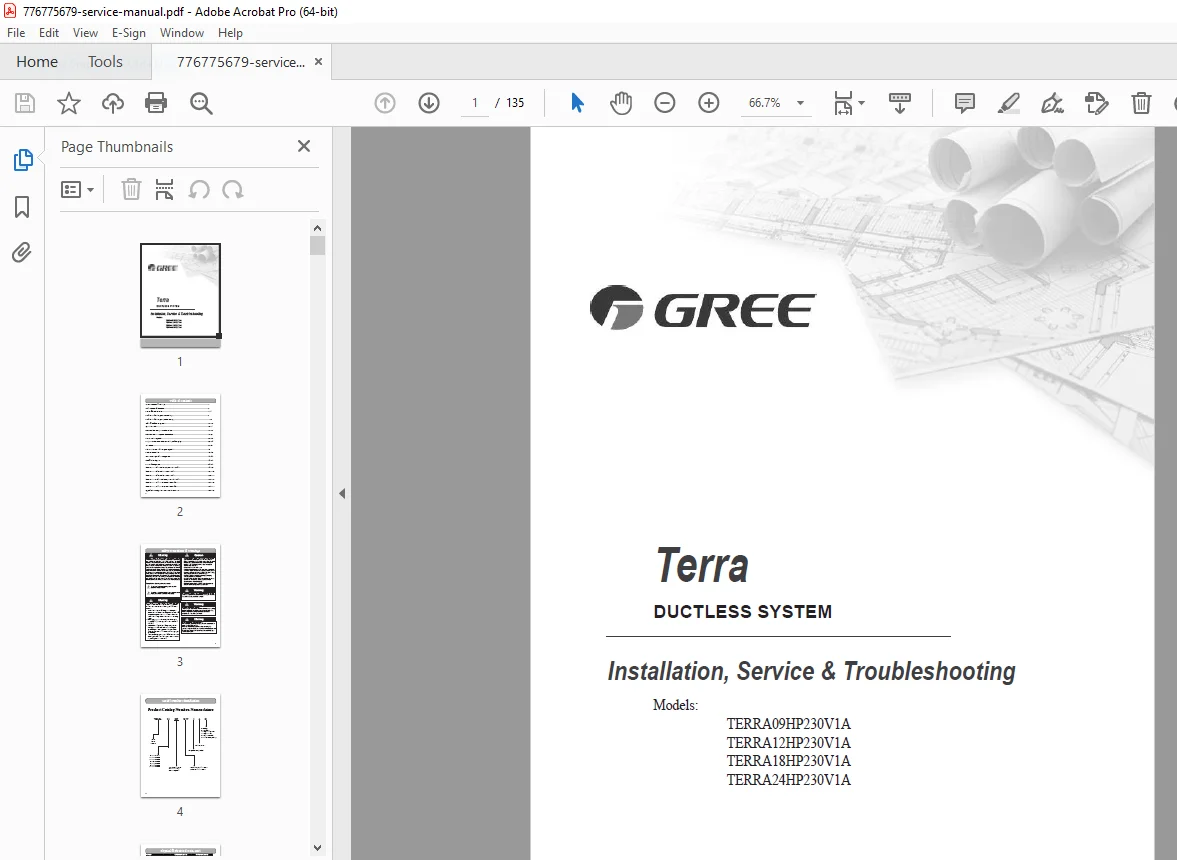The image size is (1177, 860).
Task: Click the current page number field
Action: [474, 103]
